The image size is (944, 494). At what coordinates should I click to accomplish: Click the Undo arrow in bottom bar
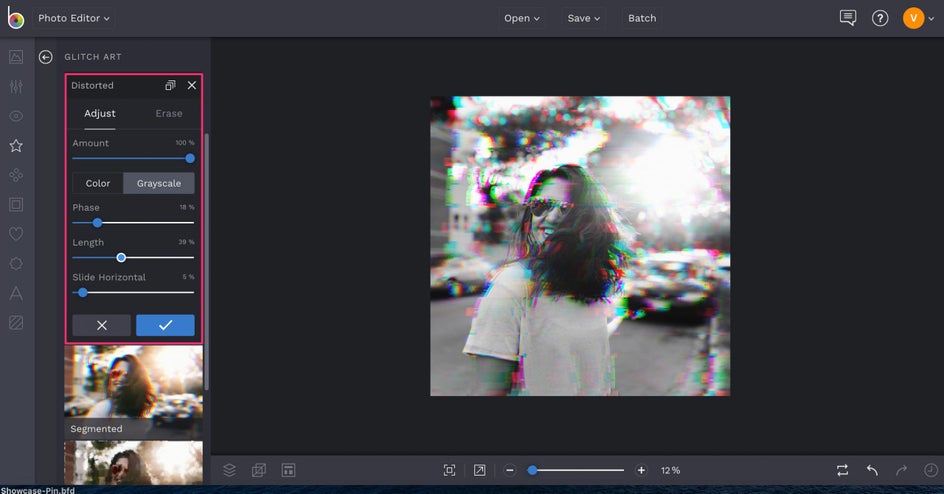[x=872, y=470]
